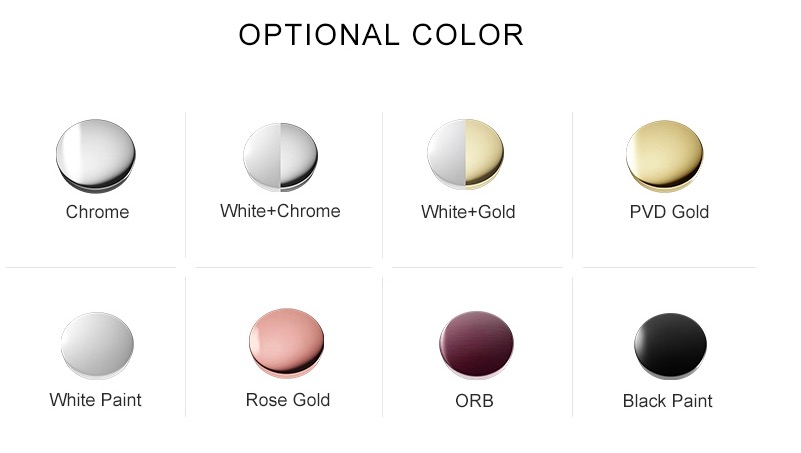Select the Black Paint cap
Viewport: 801px width, 453px height.
(670, 346)
